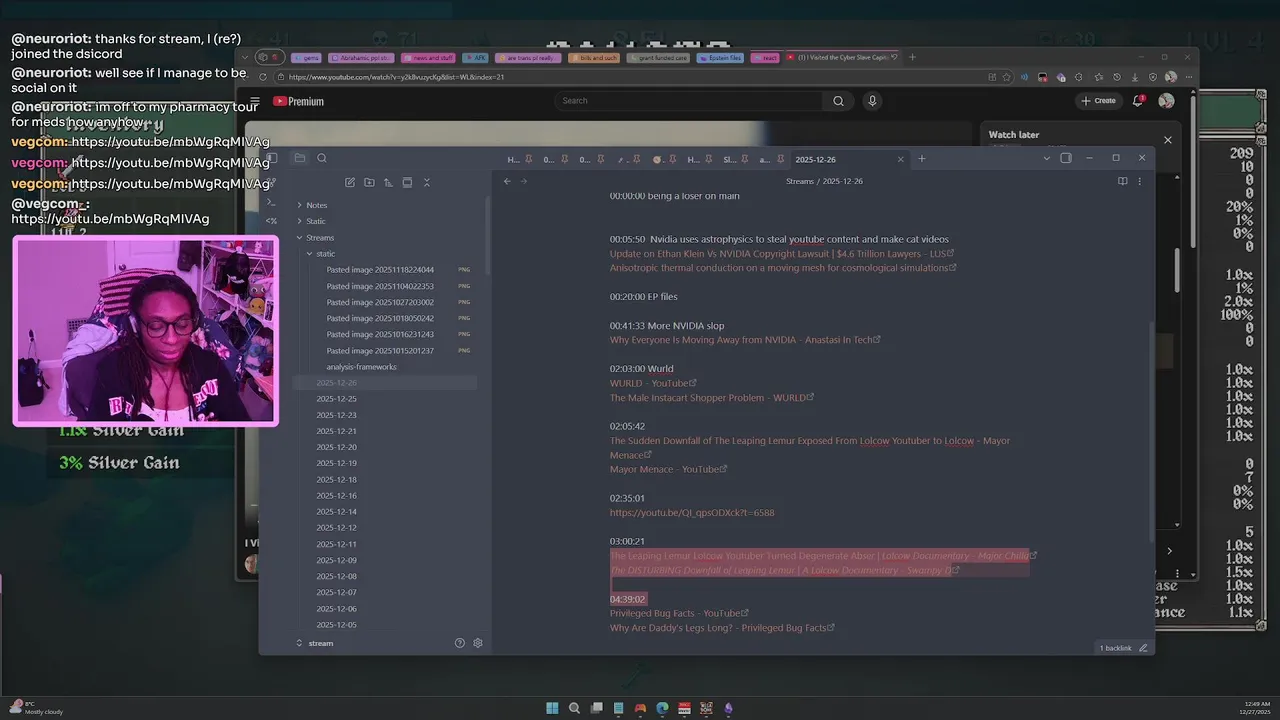
Task: Close the Watch later playlist panel
Action: click(1167, 140)
